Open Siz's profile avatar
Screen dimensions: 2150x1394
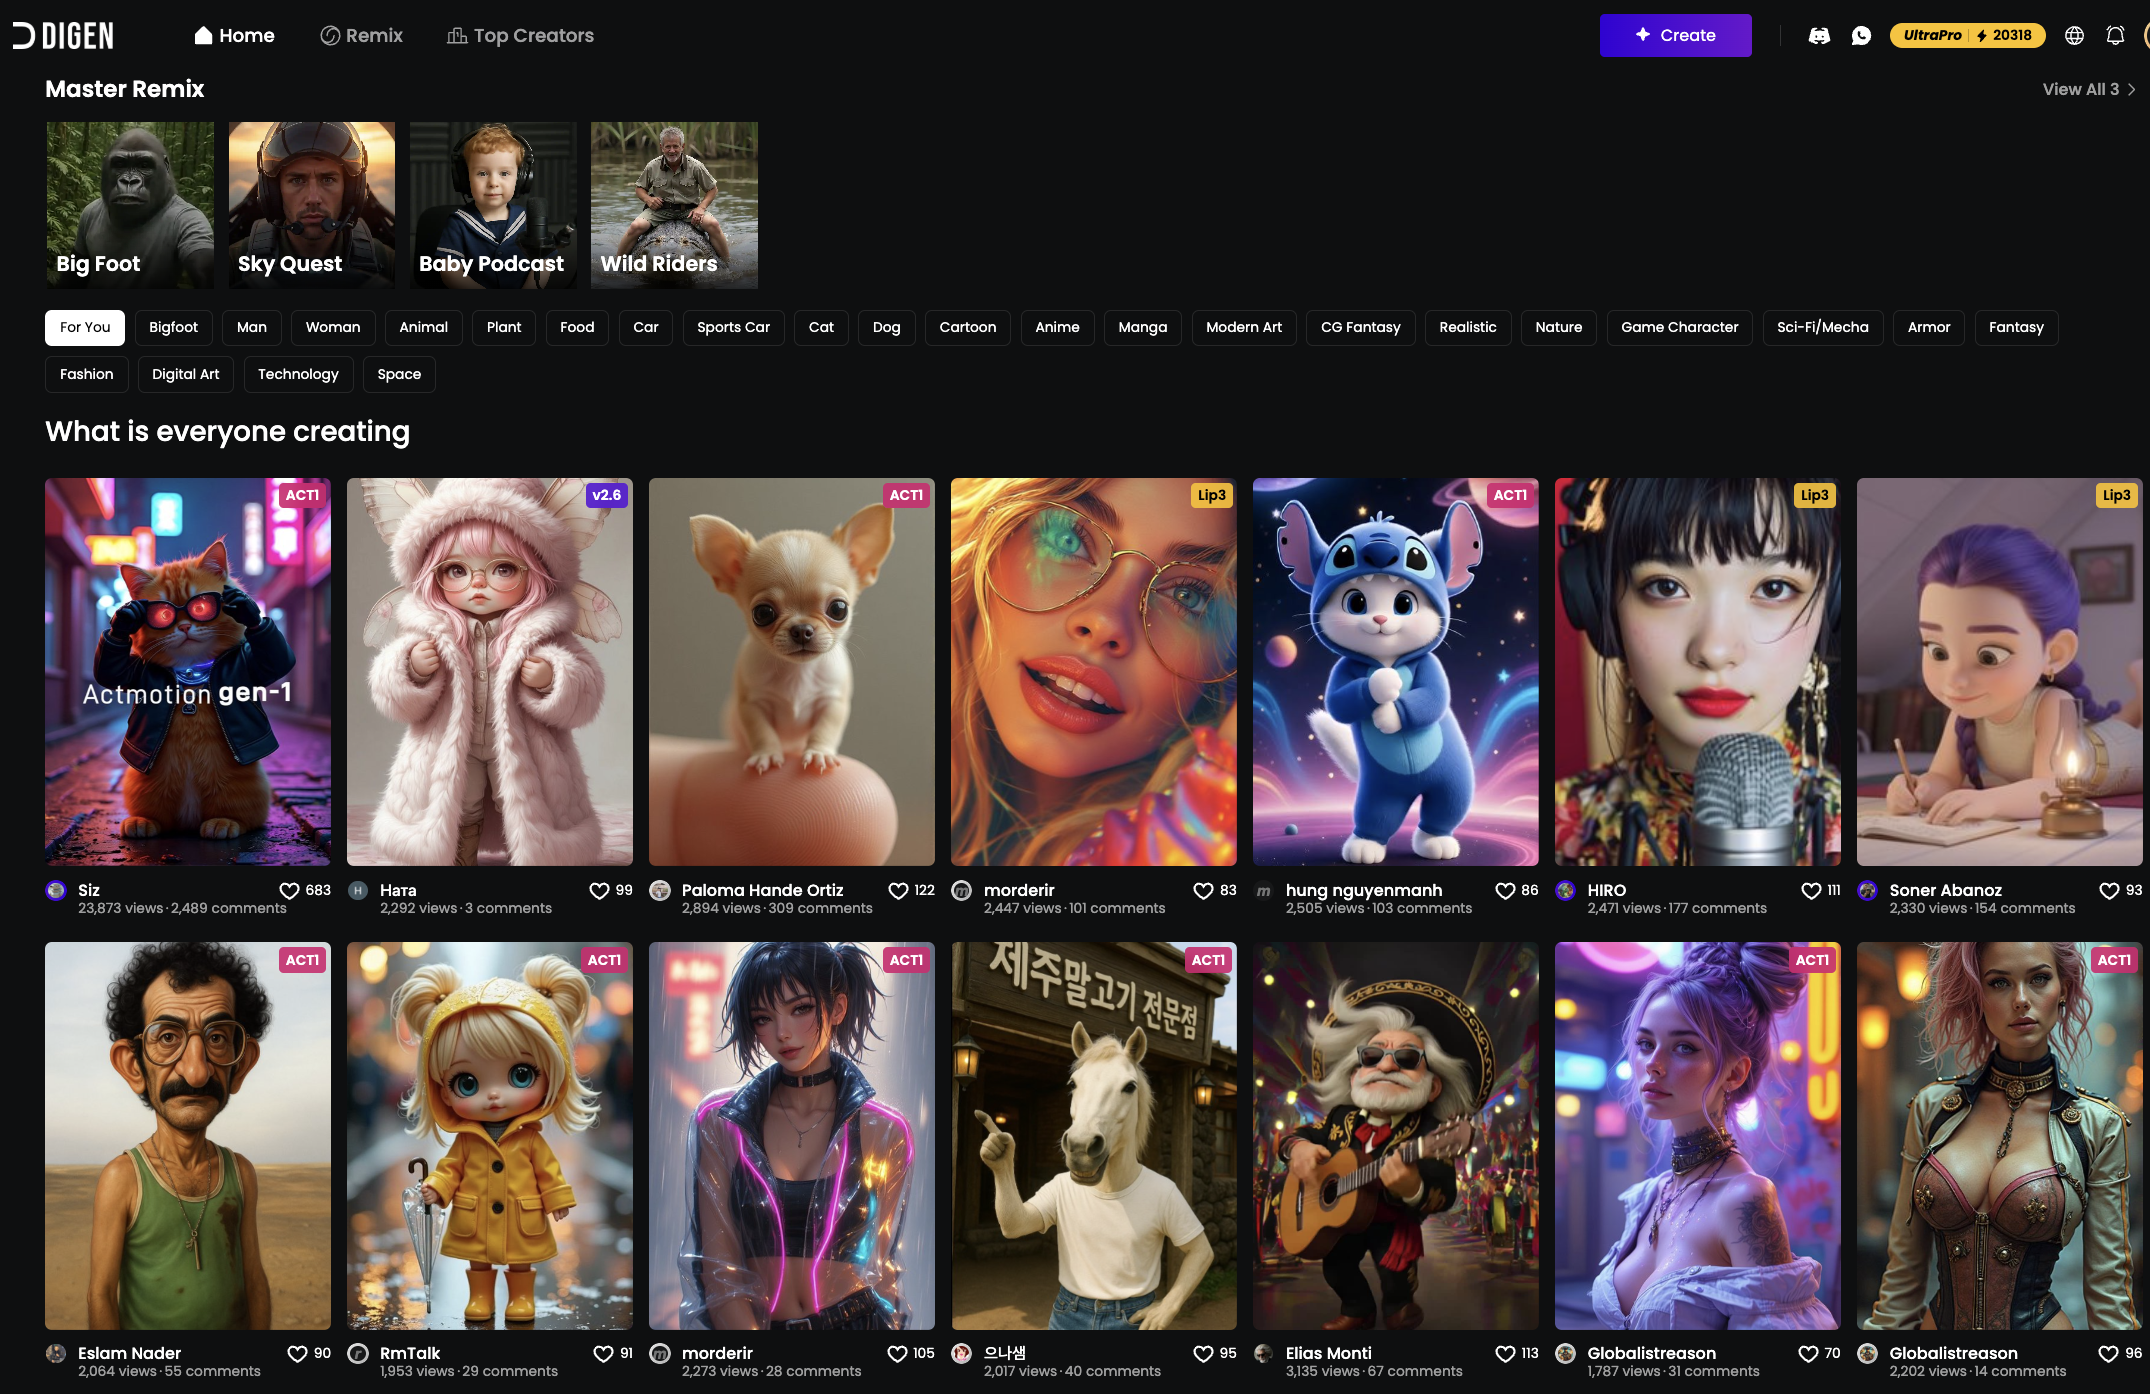coord(56,890)
